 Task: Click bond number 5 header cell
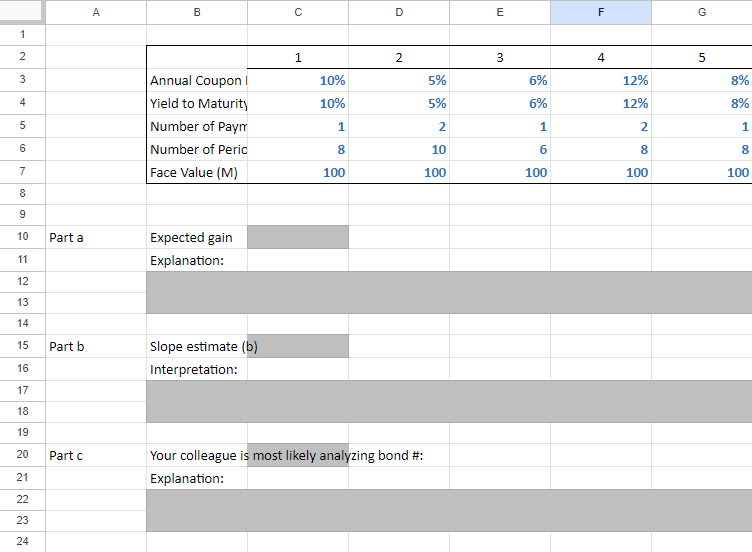pos(702,58)
